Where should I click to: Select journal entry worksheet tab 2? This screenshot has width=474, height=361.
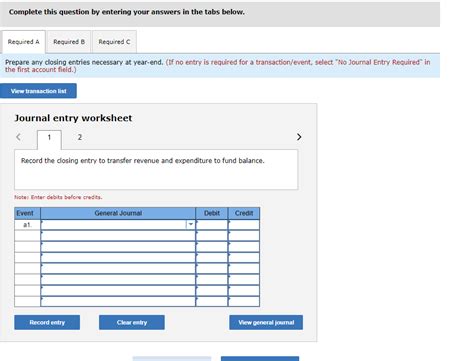tap(80, 137)
